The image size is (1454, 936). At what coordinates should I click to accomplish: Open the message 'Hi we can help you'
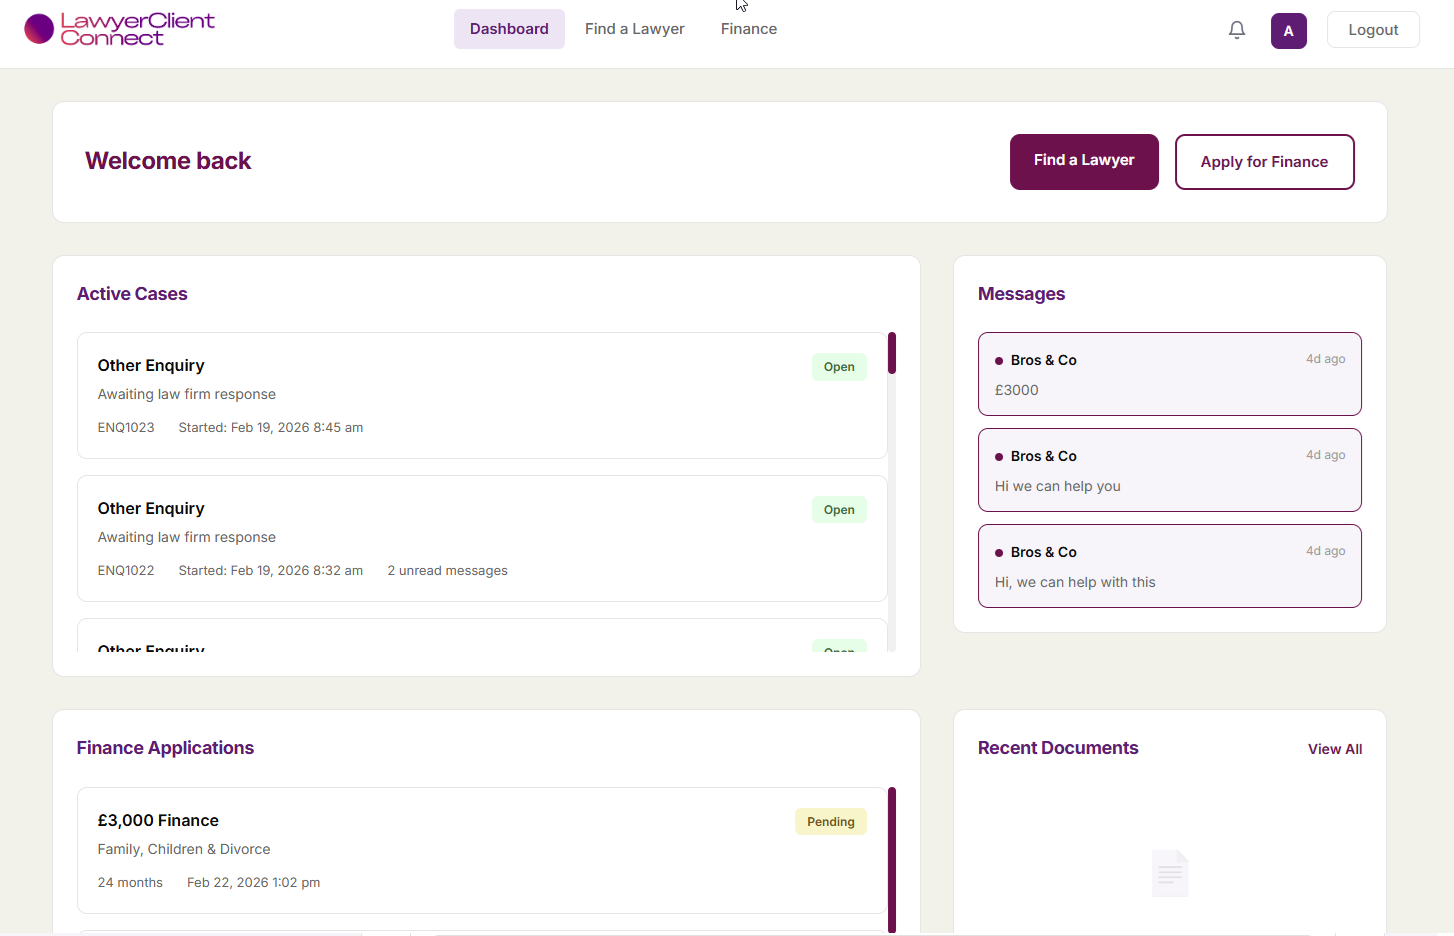(x=1169, y=470)
